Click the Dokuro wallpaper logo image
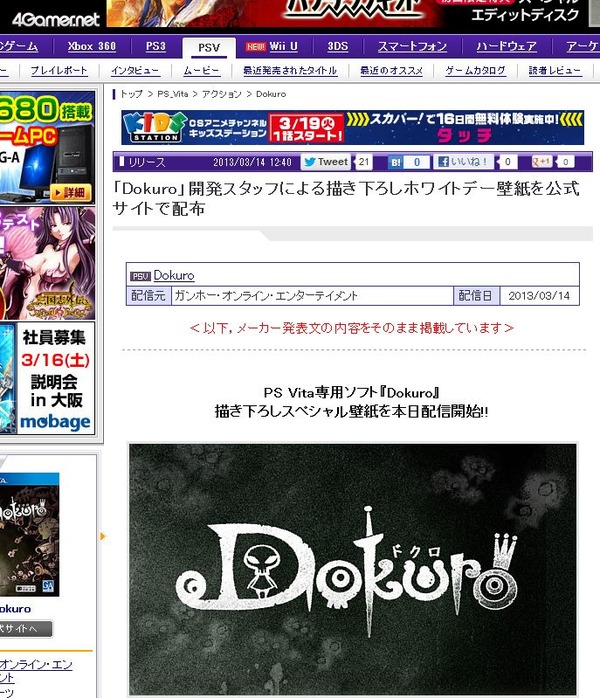 pyautogui.click(x=353, y=568)
